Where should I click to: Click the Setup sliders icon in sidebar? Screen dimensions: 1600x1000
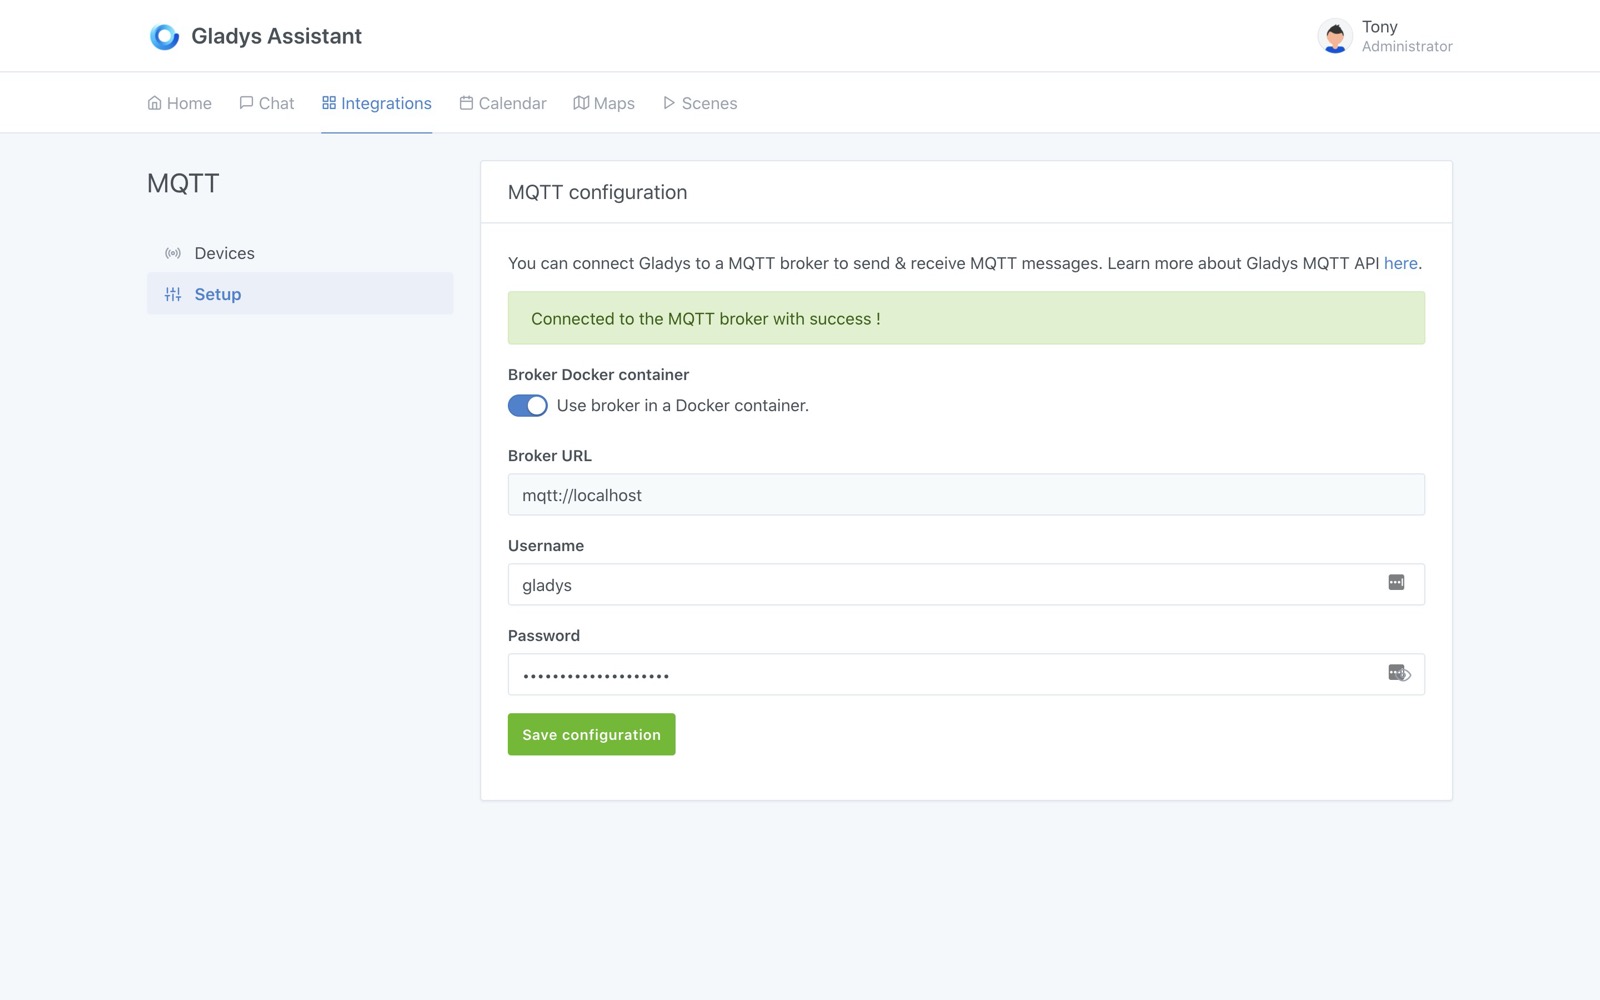click(x=172, y=294)
